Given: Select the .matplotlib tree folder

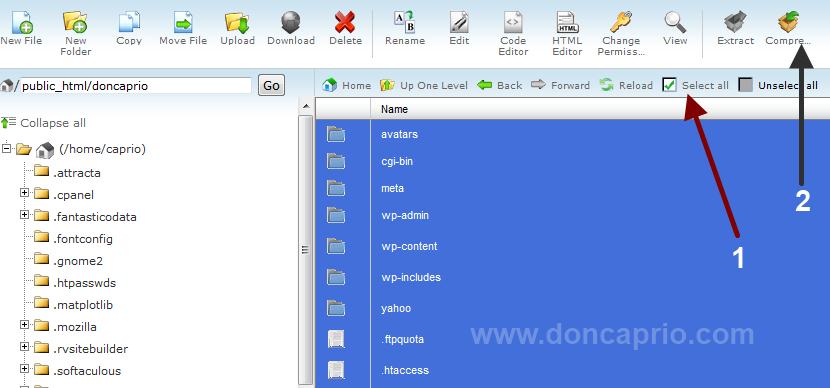Looking at the screenshot, I should click(73, 305).
